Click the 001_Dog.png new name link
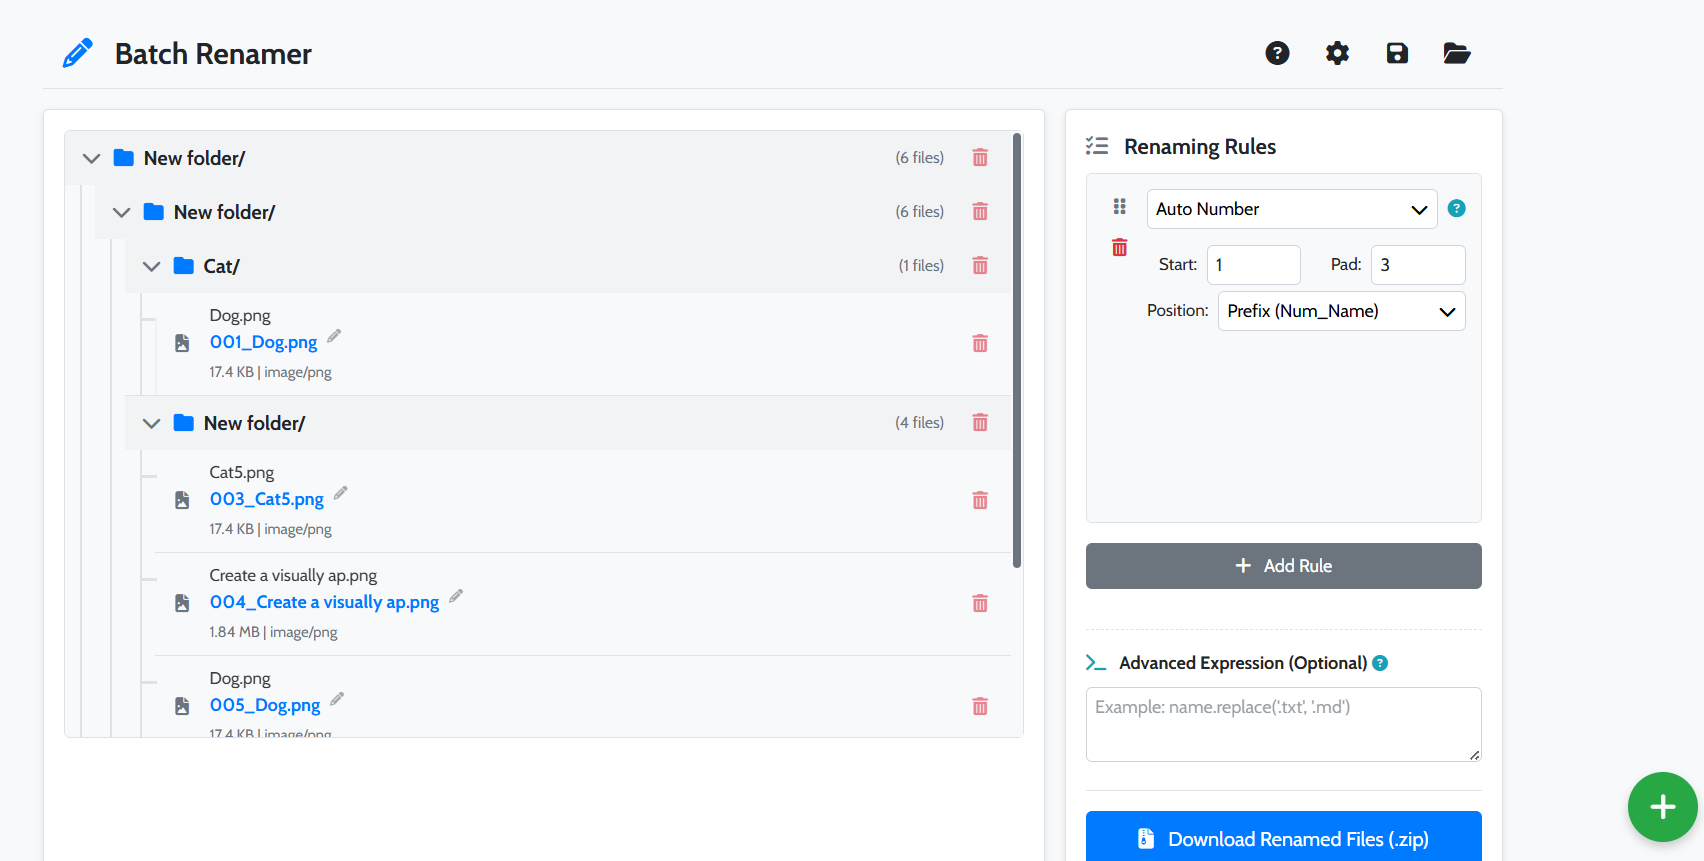 point(263,342)
